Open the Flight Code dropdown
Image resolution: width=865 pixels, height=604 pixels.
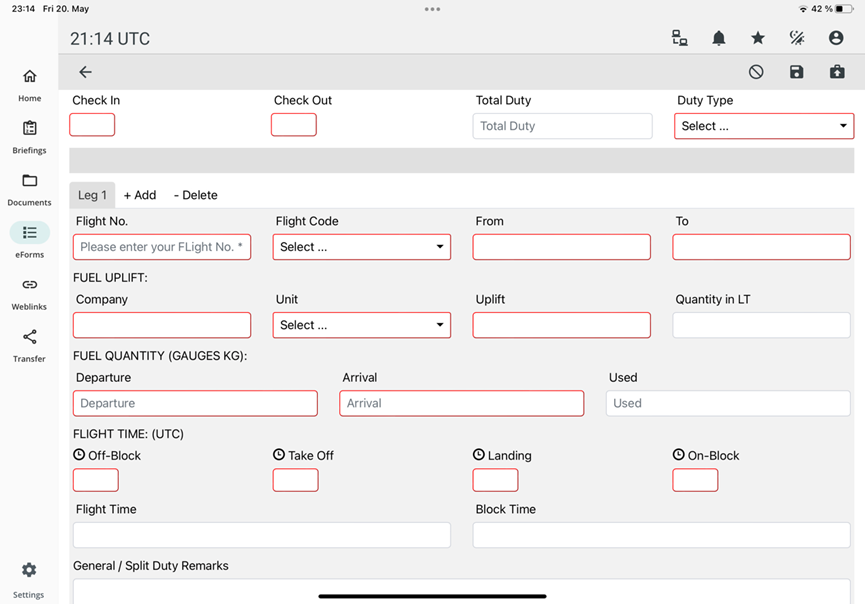tap(362, 247)
